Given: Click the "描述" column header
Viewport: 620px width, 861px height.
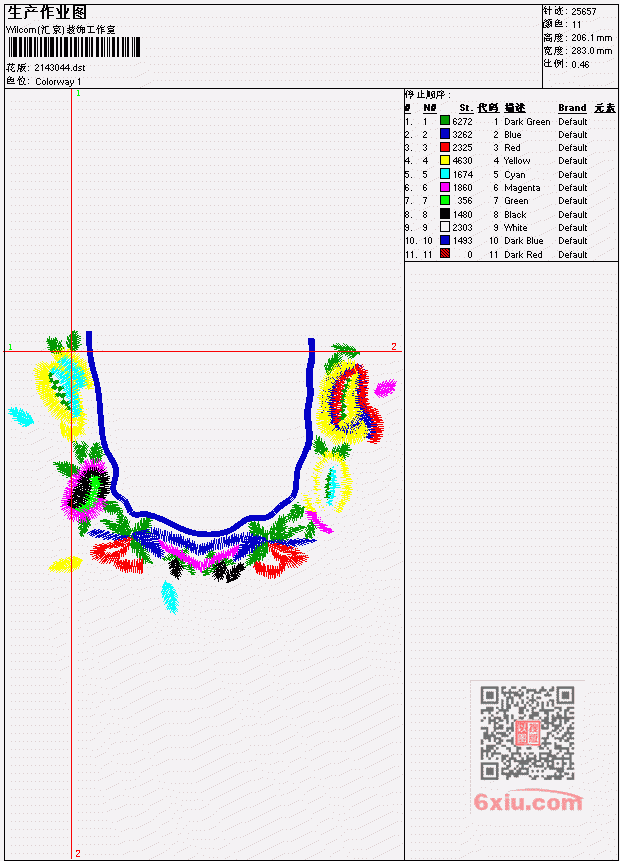Looking at the screenshot, I should (x=515, y=108).
